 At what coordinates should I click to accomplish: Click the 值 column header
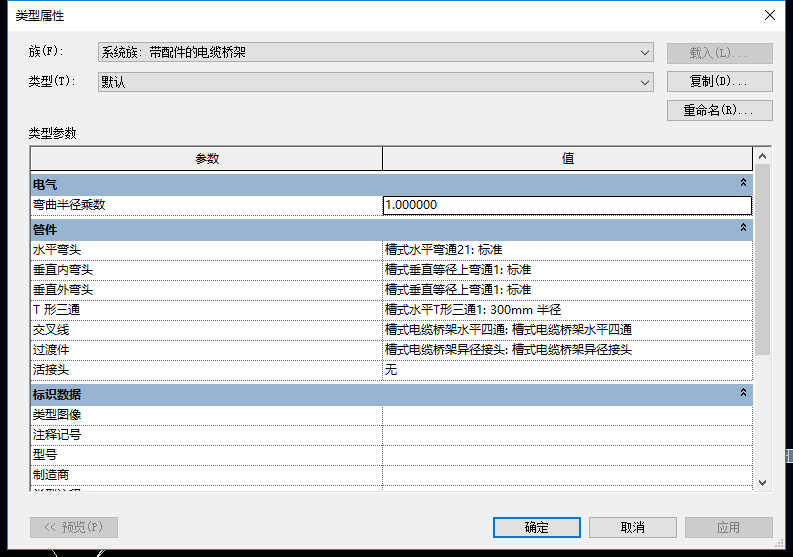[567, 159]
